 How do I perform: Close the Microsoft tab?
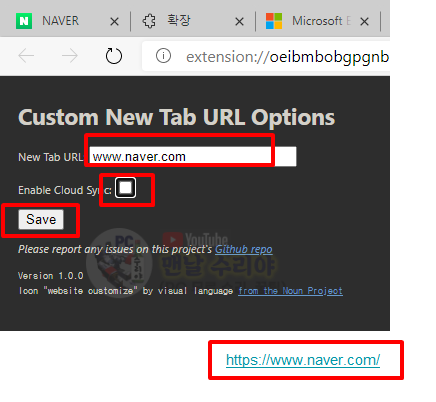coord(364,22)
